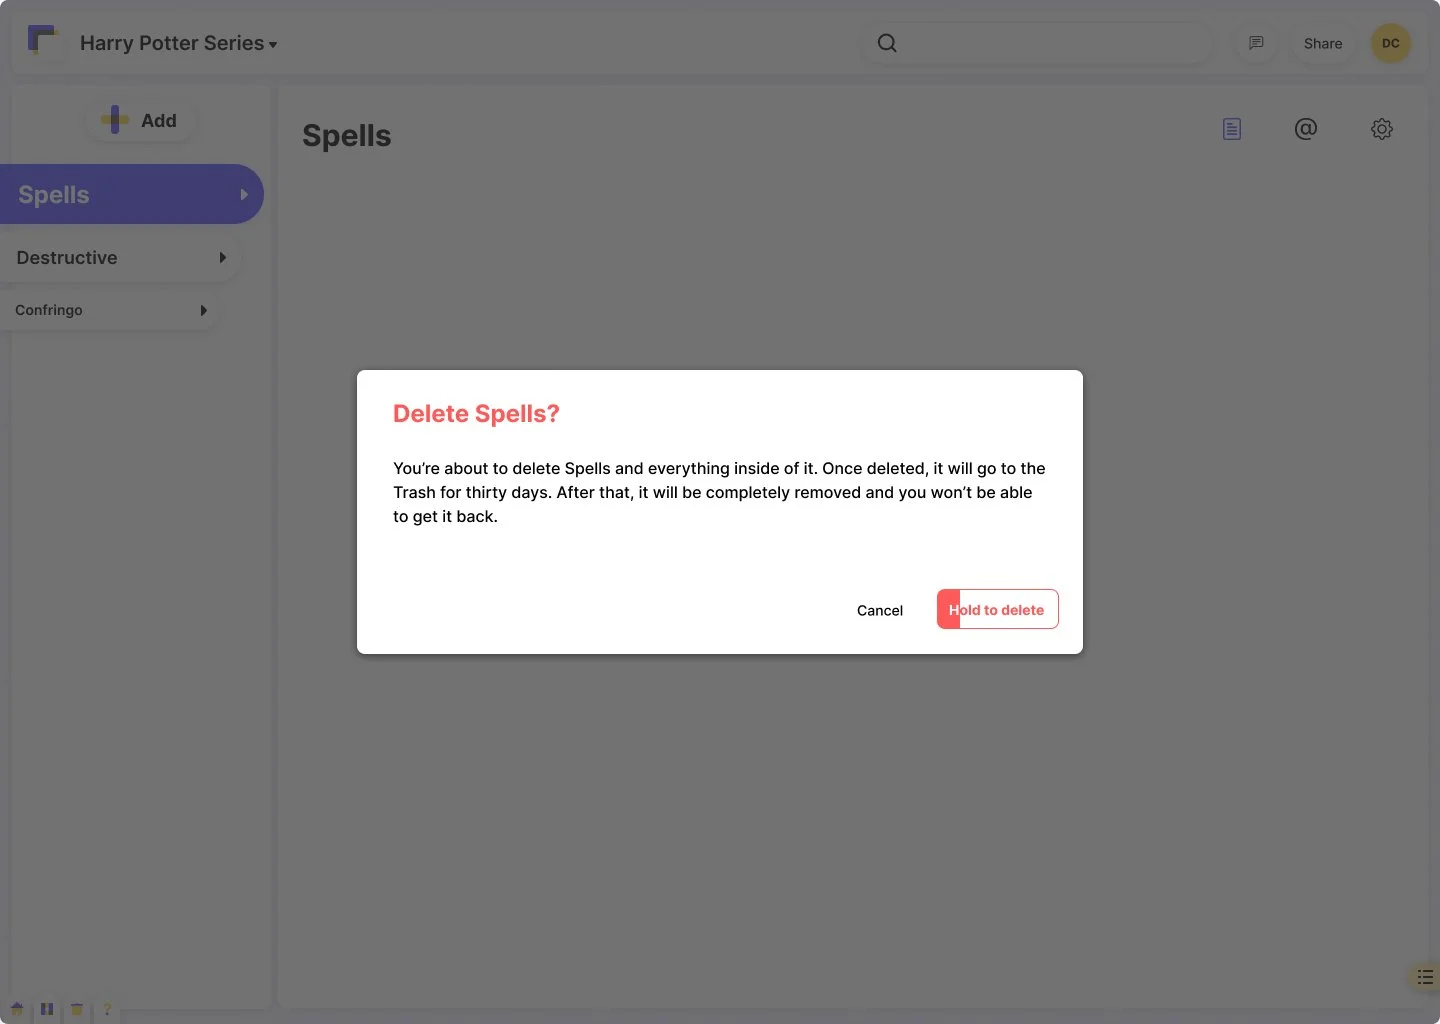The image size is (1440, 1024).
Task: Click the home icon at bottom
Action: pos(17,1009)
